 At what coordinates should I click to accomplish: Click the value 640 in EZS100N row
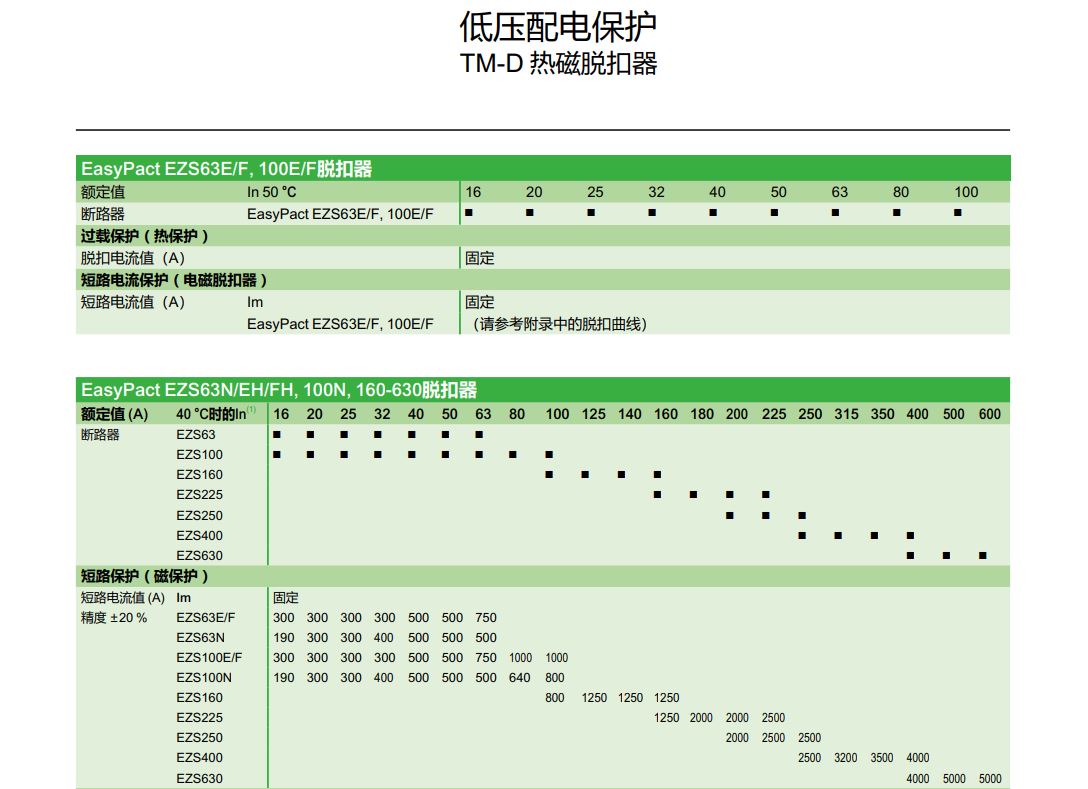tap(519, 678)
